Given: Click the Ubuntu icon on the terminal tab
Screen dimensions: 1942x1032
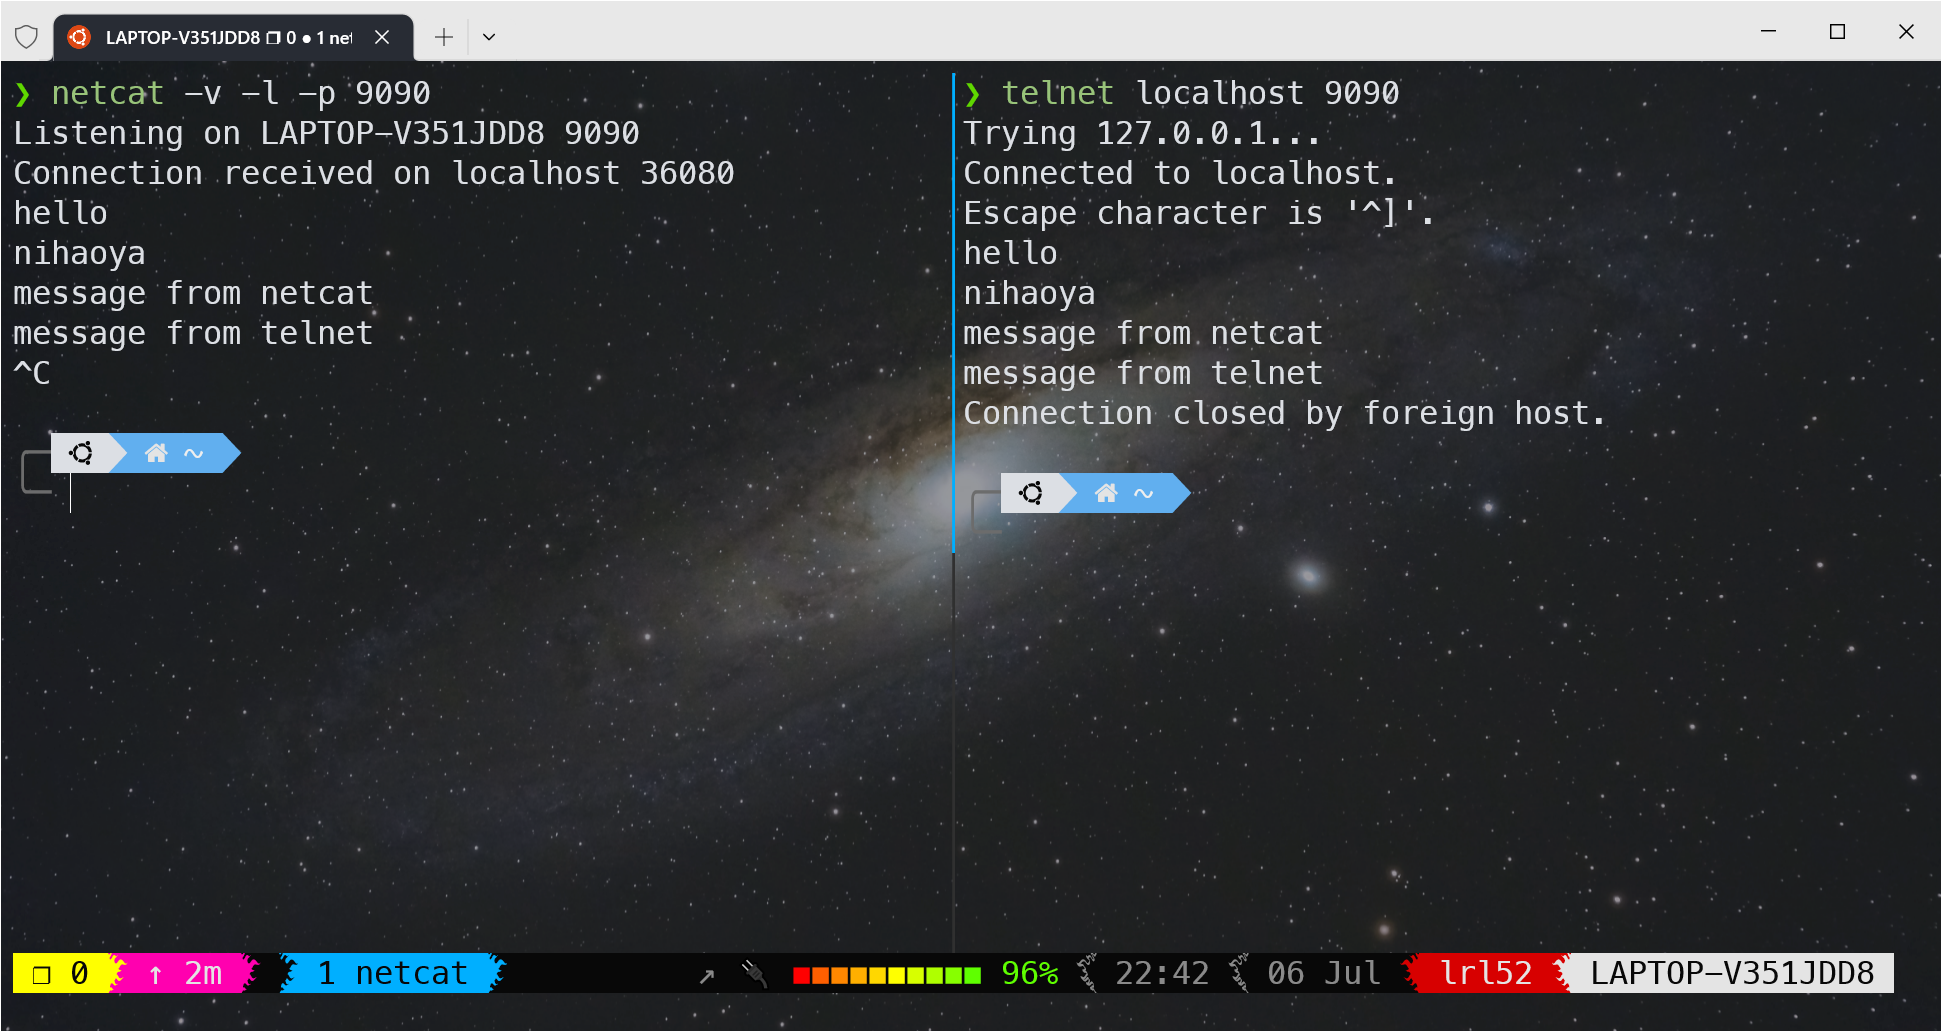Looking at the screenshot, I should point(79,37).
